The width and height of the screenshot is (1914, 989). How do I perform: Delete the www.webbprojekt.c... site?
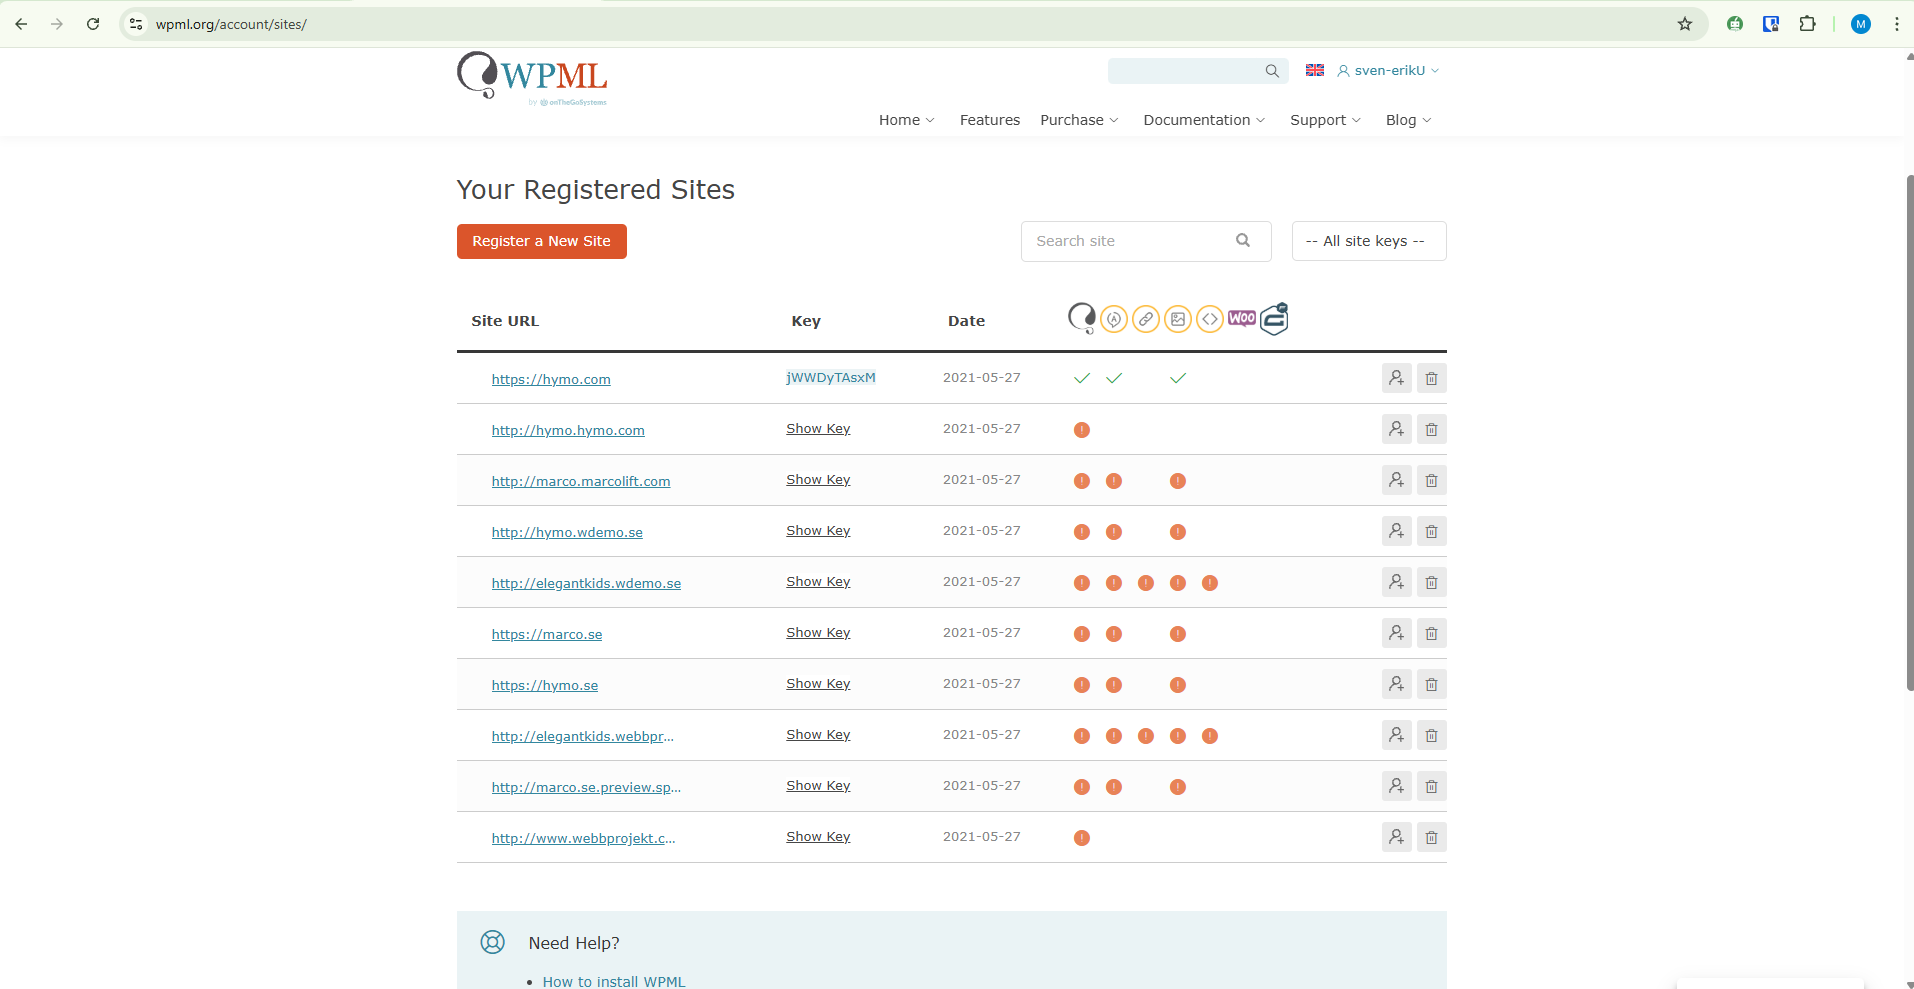(x=1432, y=837)
